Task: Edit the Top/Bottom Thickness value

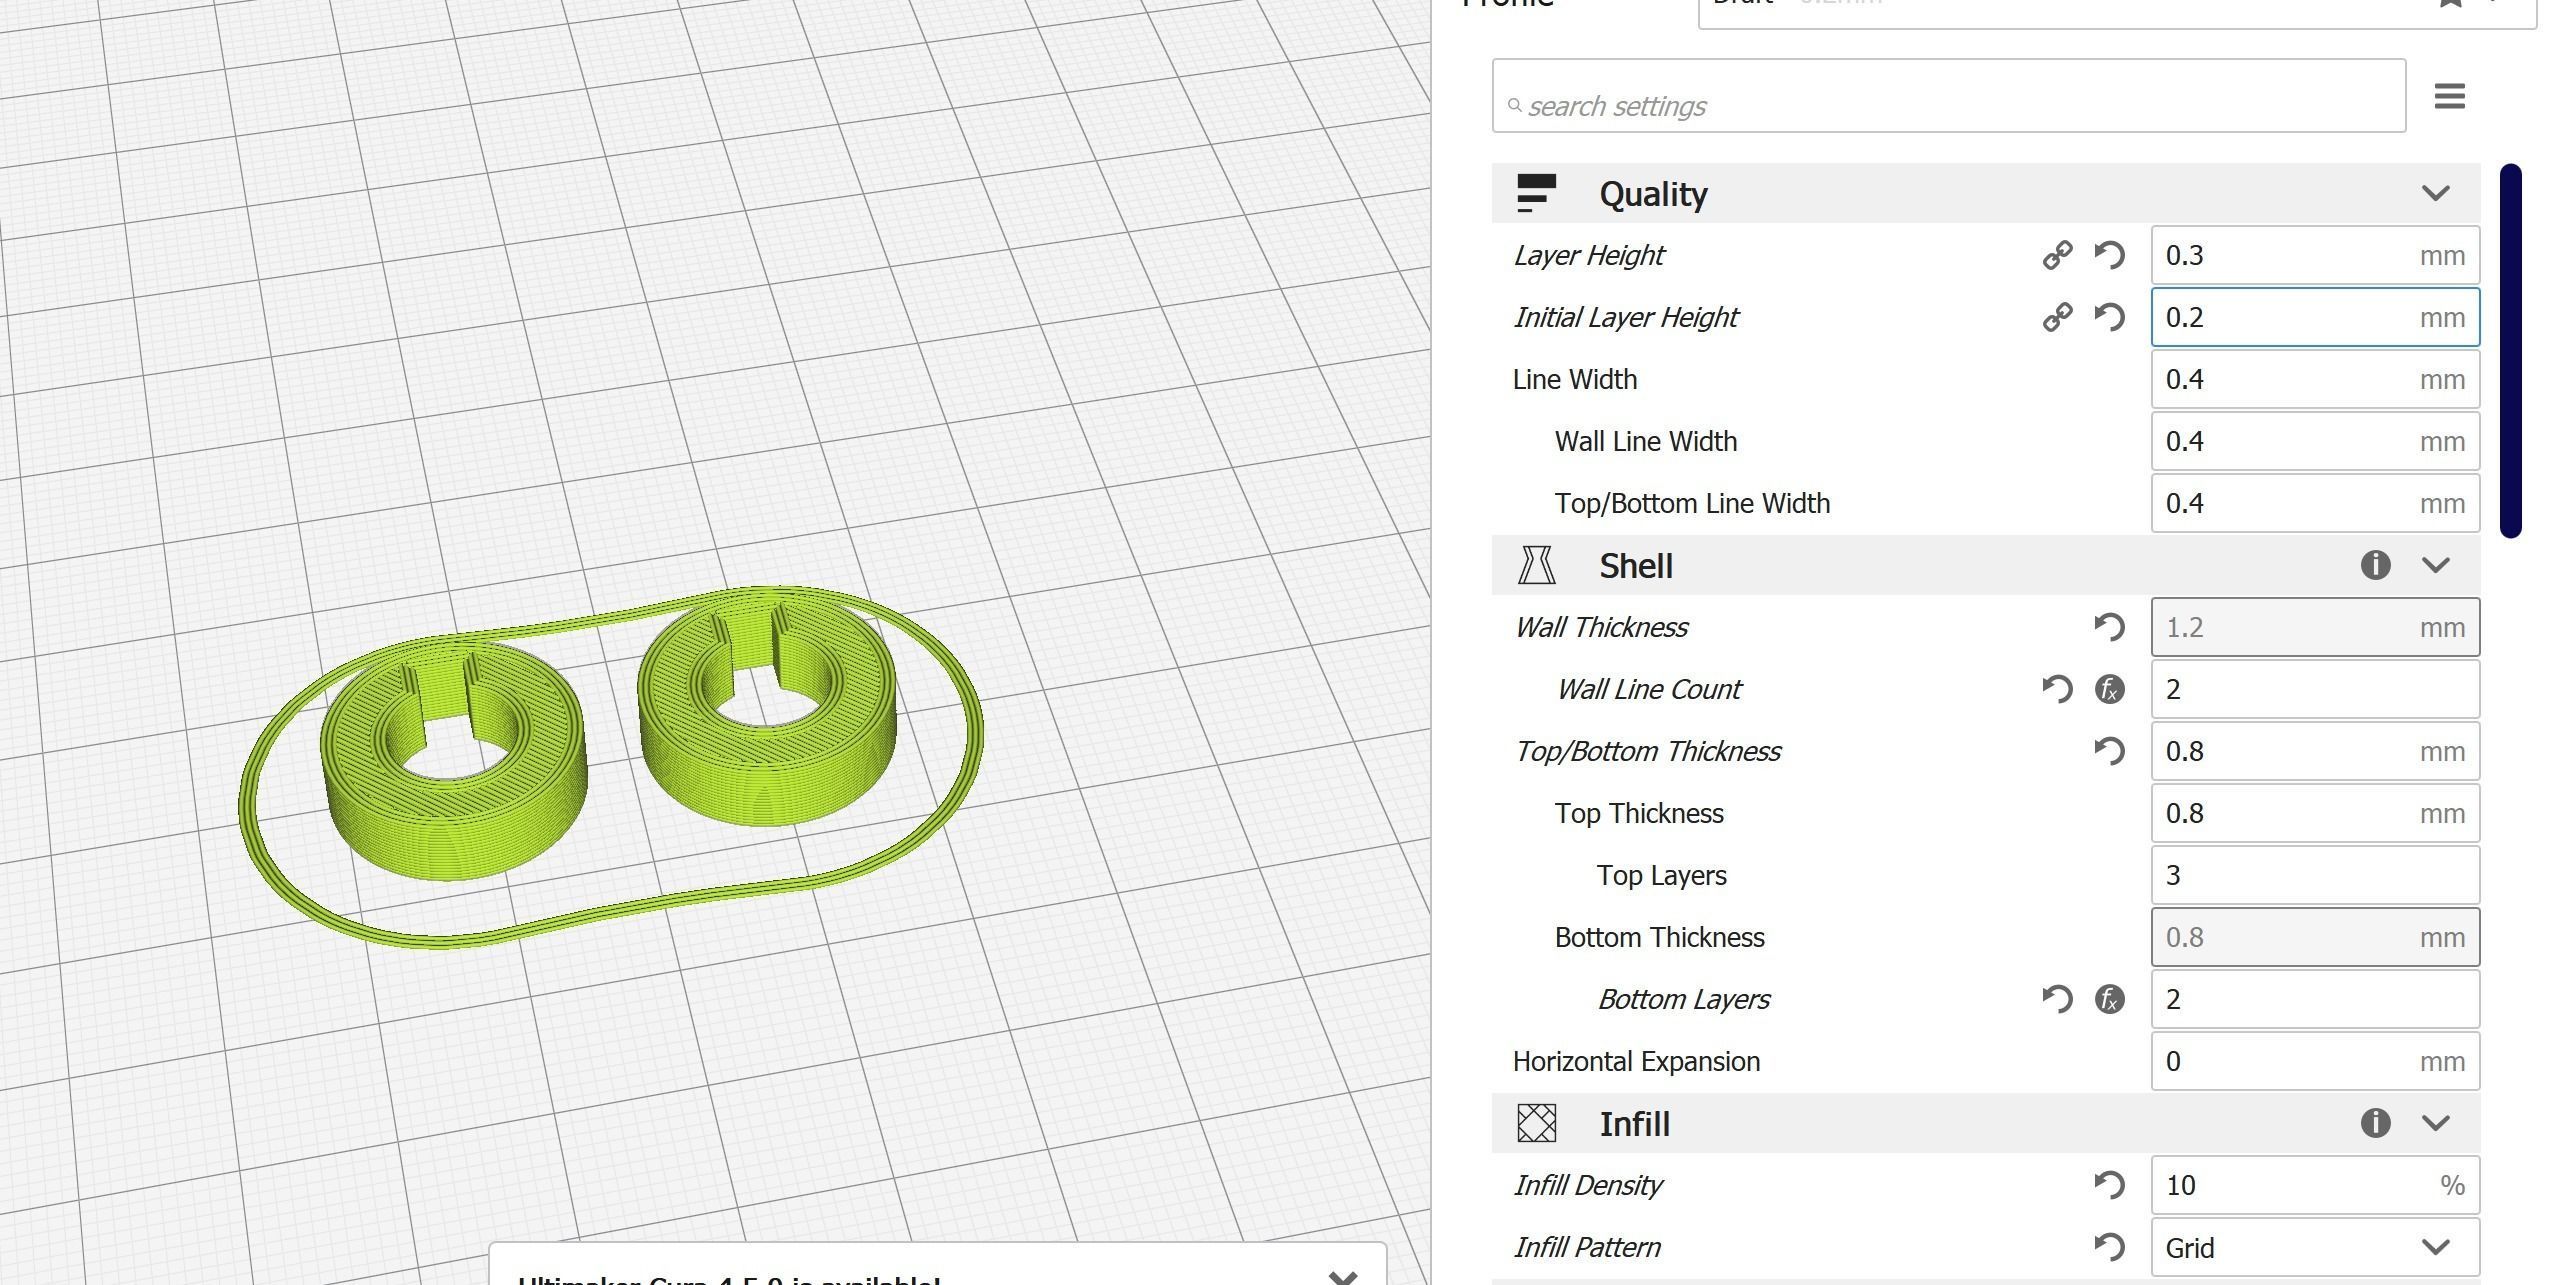Action: (x=2315, y=751)
